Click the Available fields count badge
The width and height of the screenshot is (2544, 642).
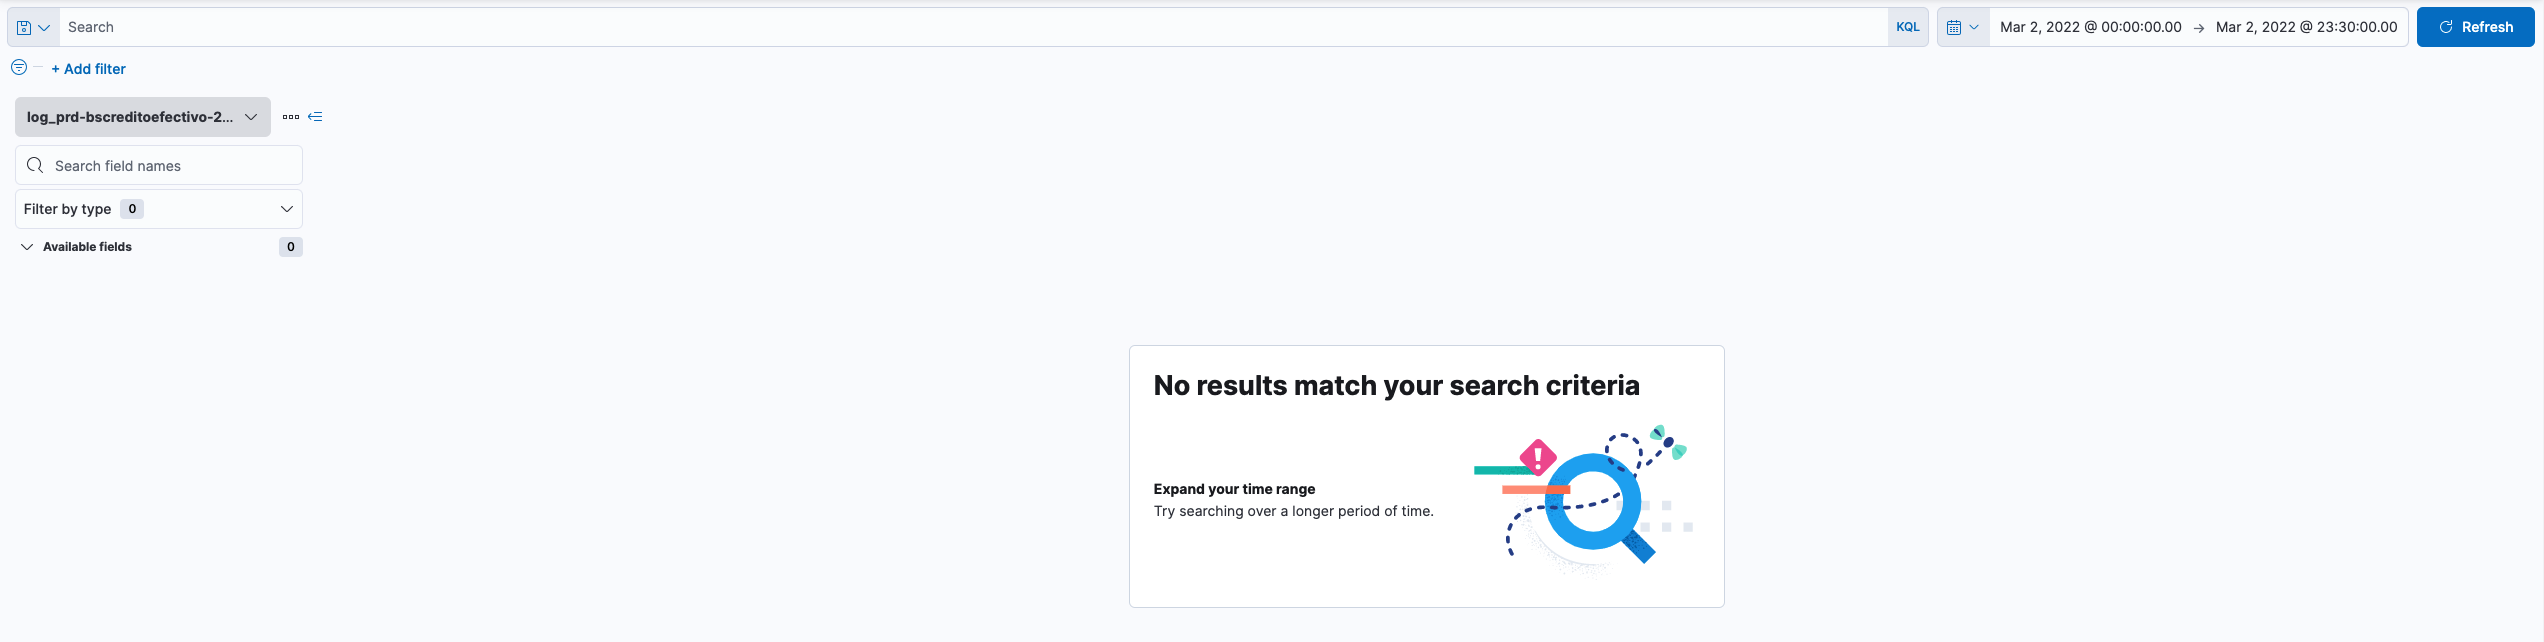(290, 247)
